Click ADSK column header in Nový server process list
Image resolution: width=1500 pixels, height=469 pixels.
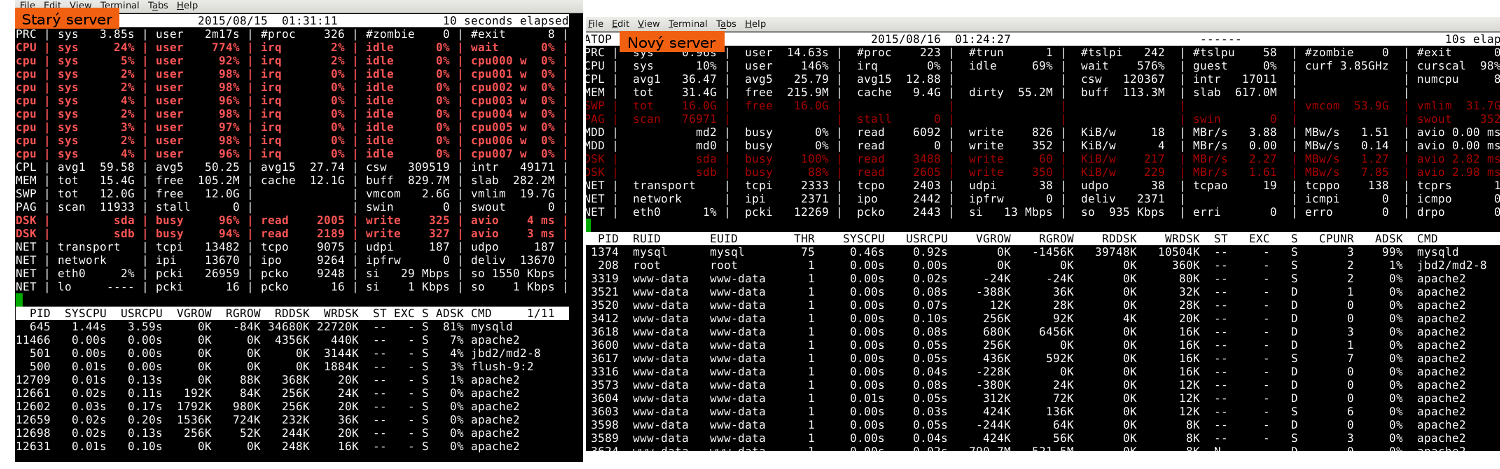(1390, 240)
